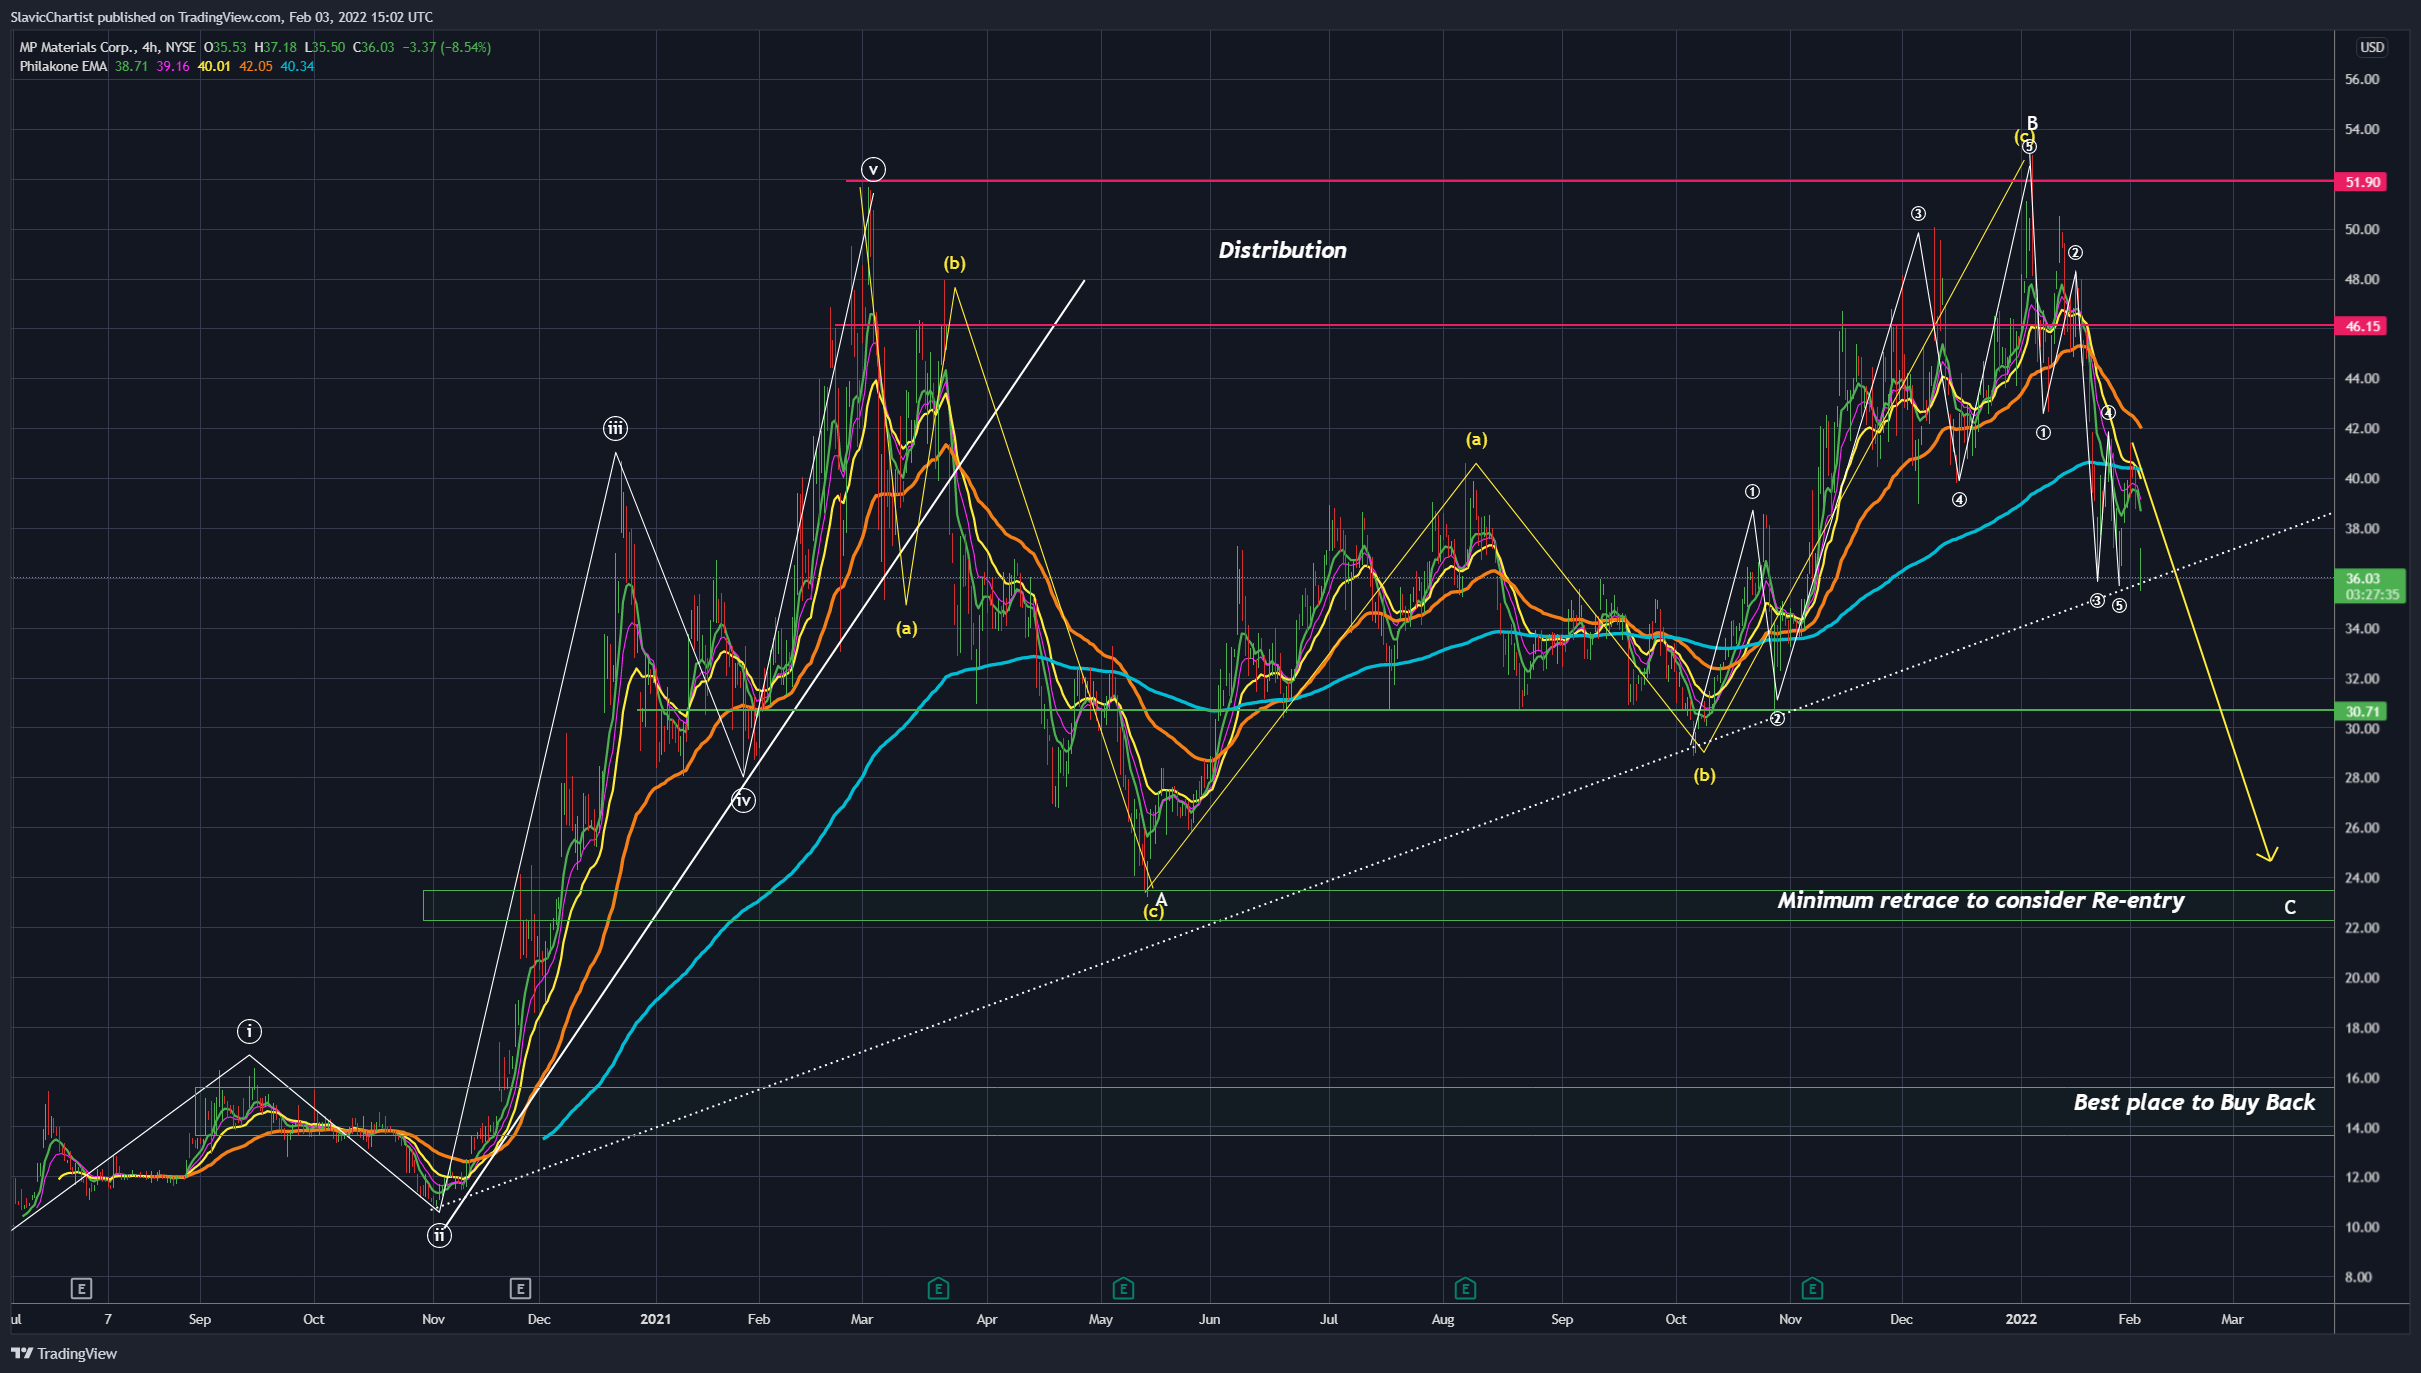Click the 2022 label on the time axis

point(2021,1319)
